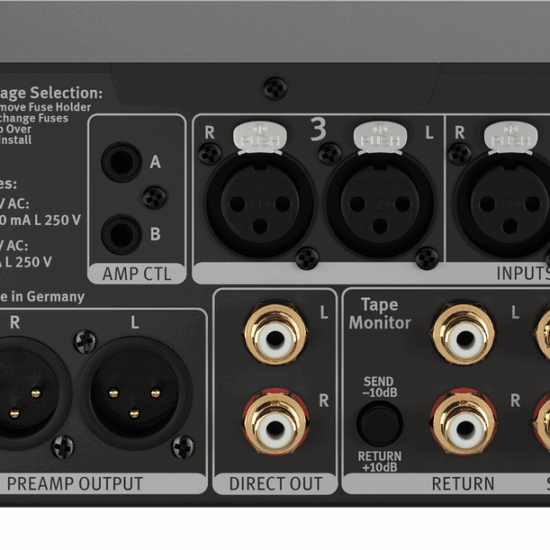Click the 'change Fuses' instruction line
The image size is (550, 550).
pos(34,118)
